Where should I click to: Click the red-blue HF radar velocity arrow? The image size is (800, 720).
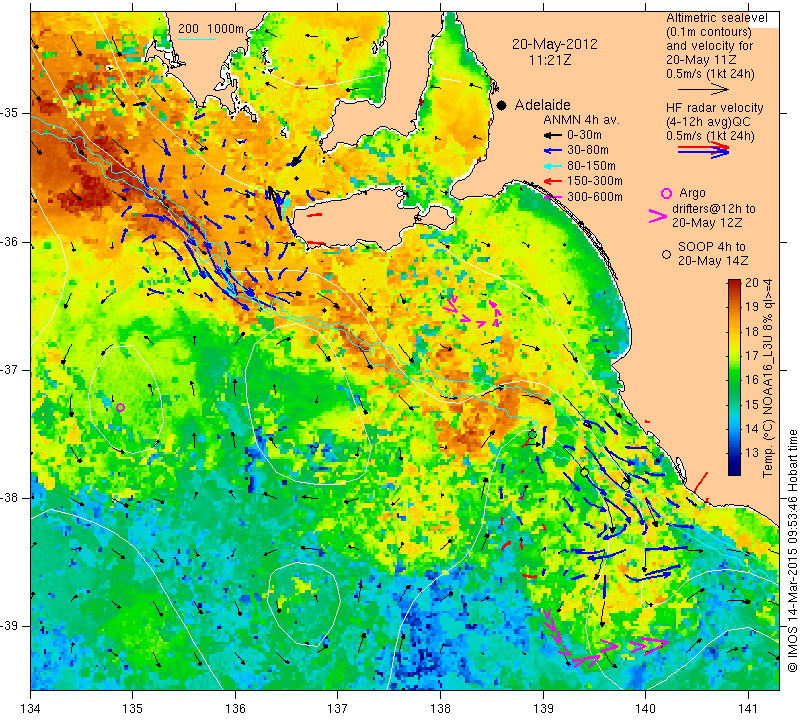704,150
